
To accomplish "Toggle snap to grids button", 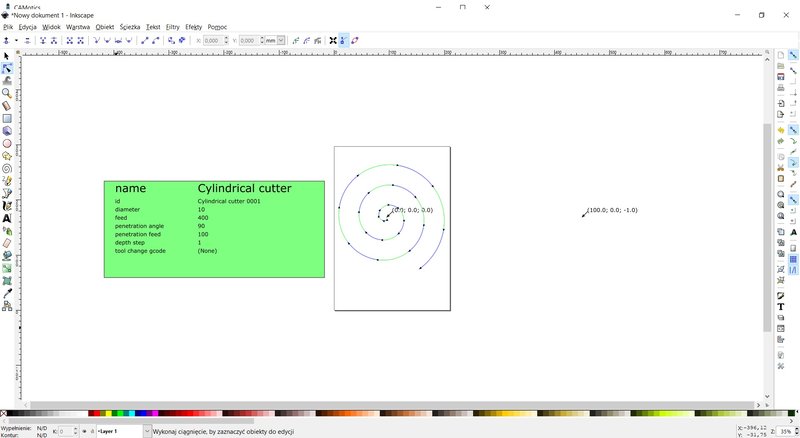I will [x=793, y=259].
